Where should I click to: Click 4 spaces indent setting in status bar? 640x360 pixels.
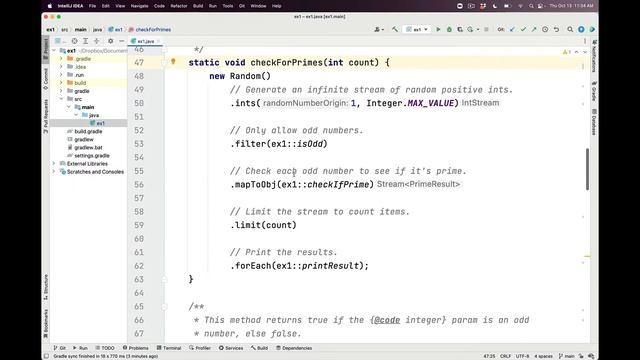click(543, 356)
